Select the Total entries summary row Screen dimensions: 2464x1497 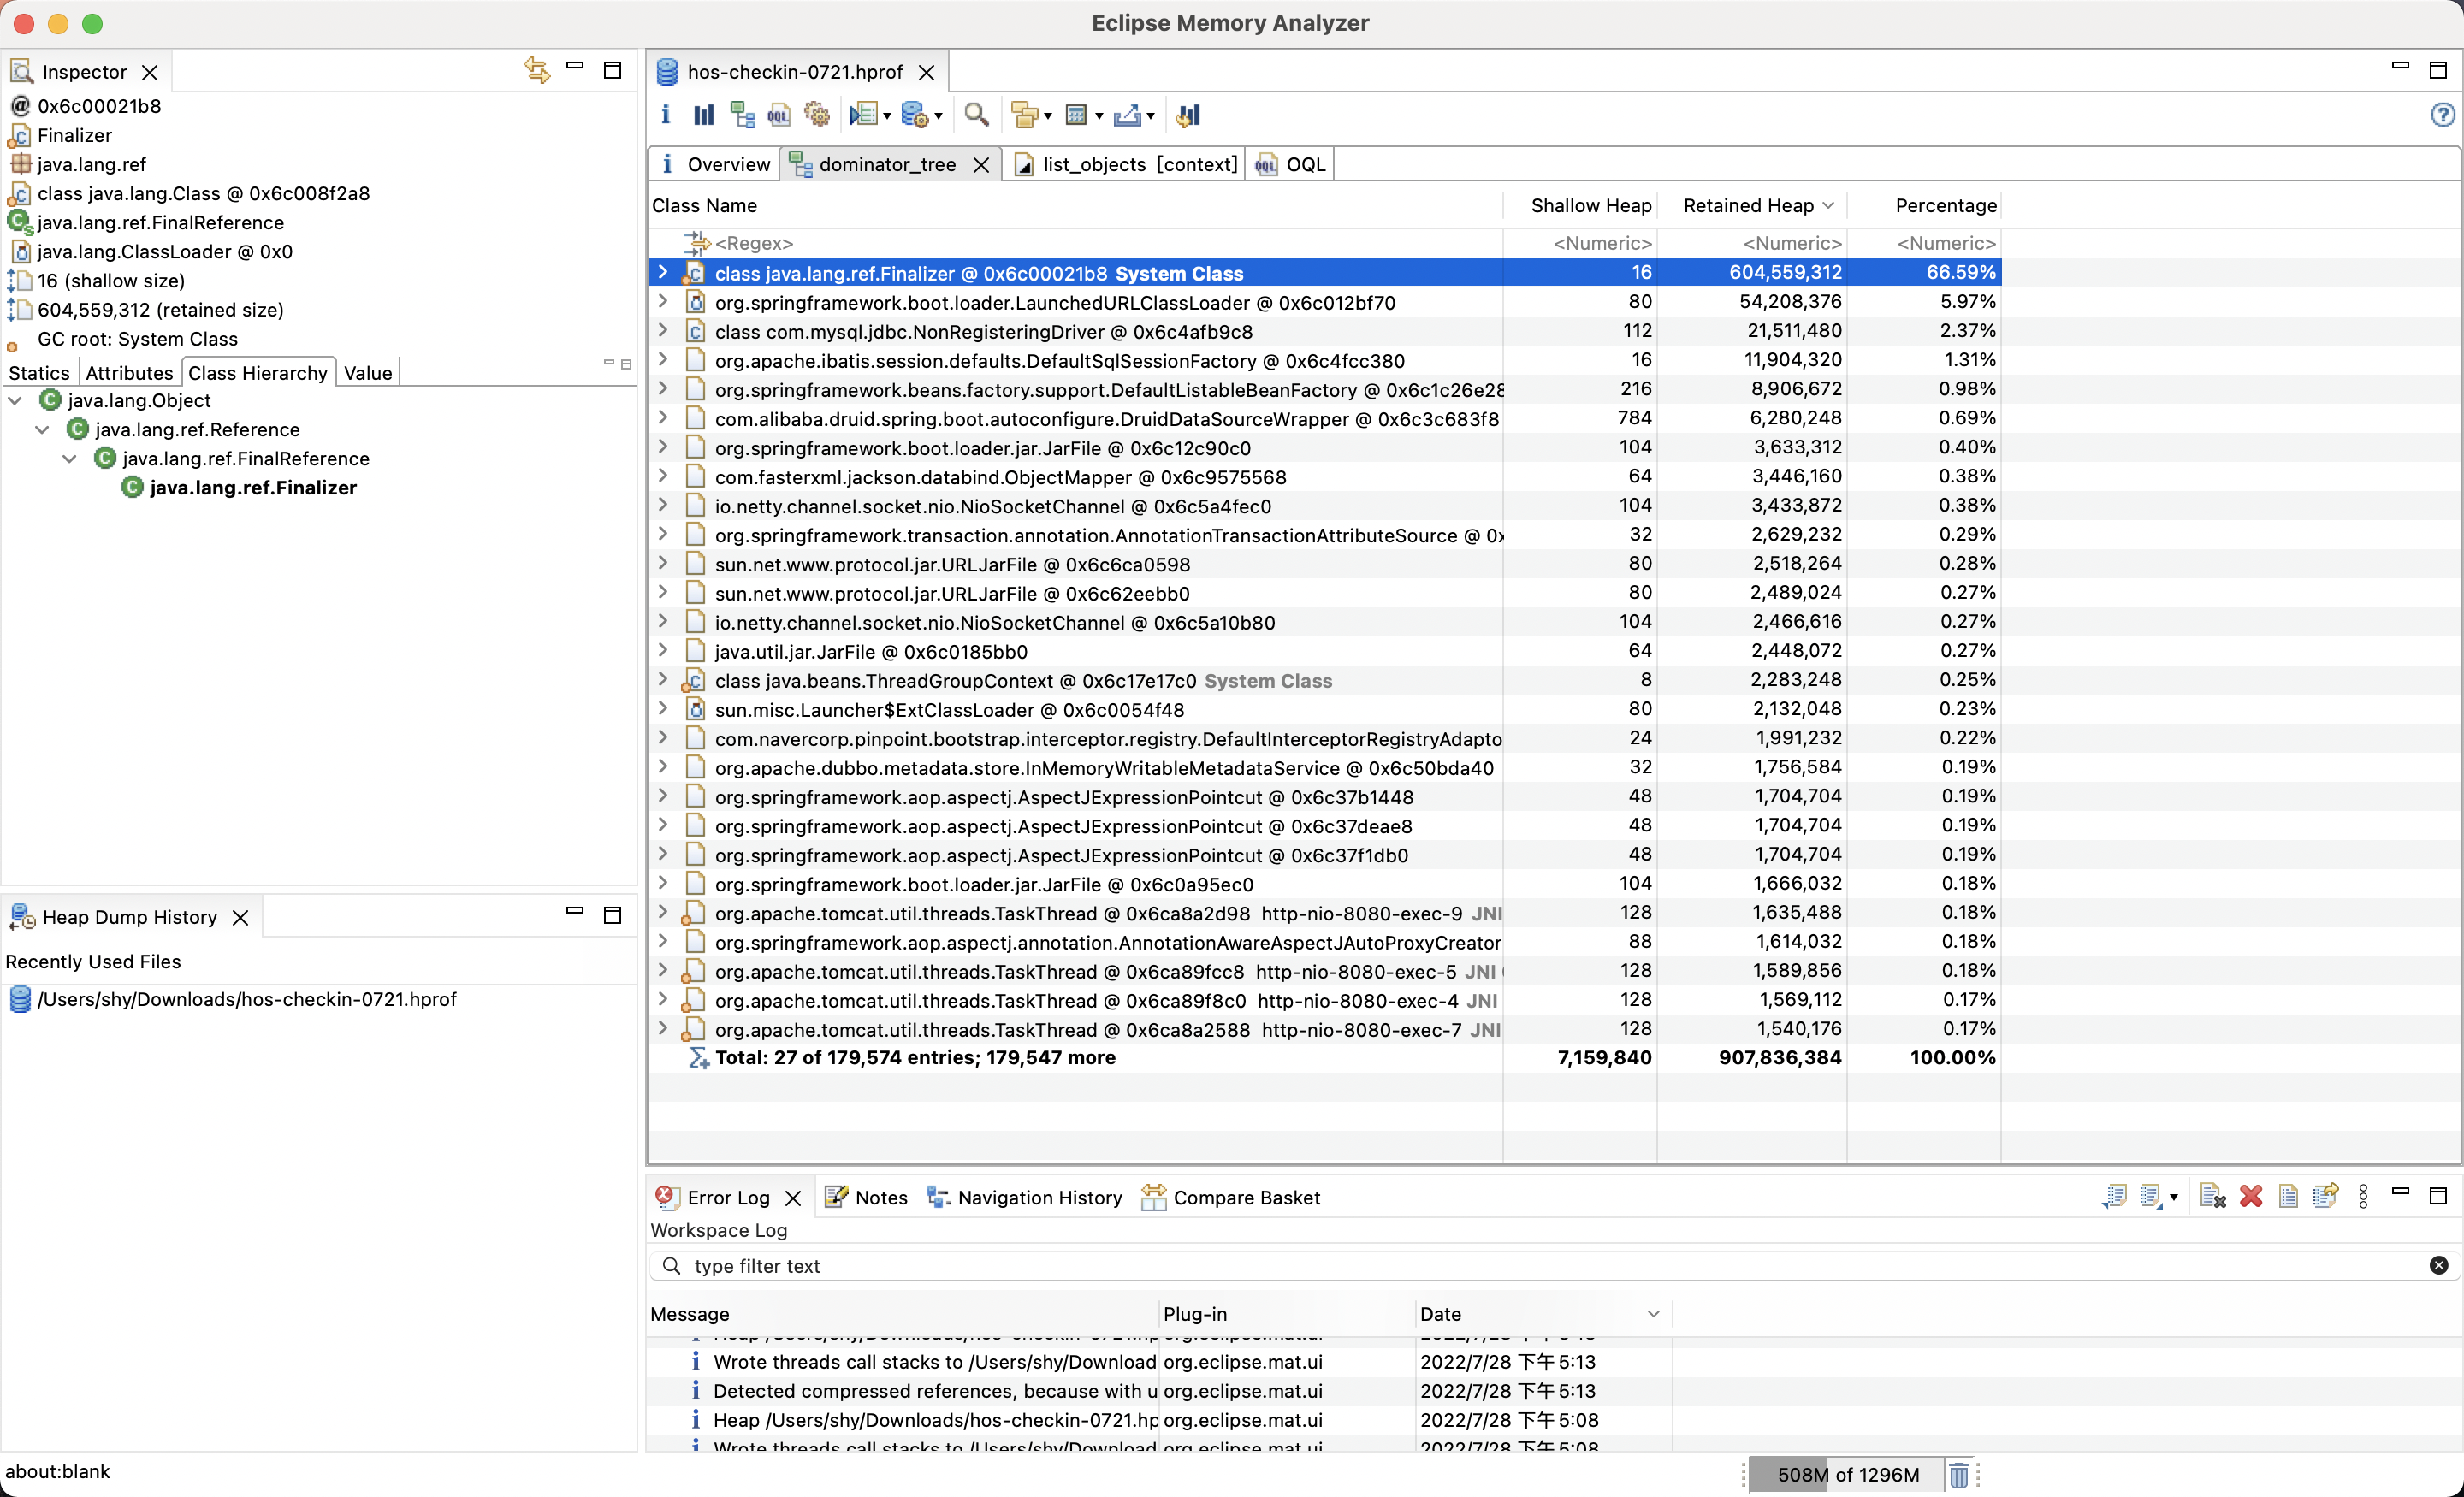(x=915, y=1057)
